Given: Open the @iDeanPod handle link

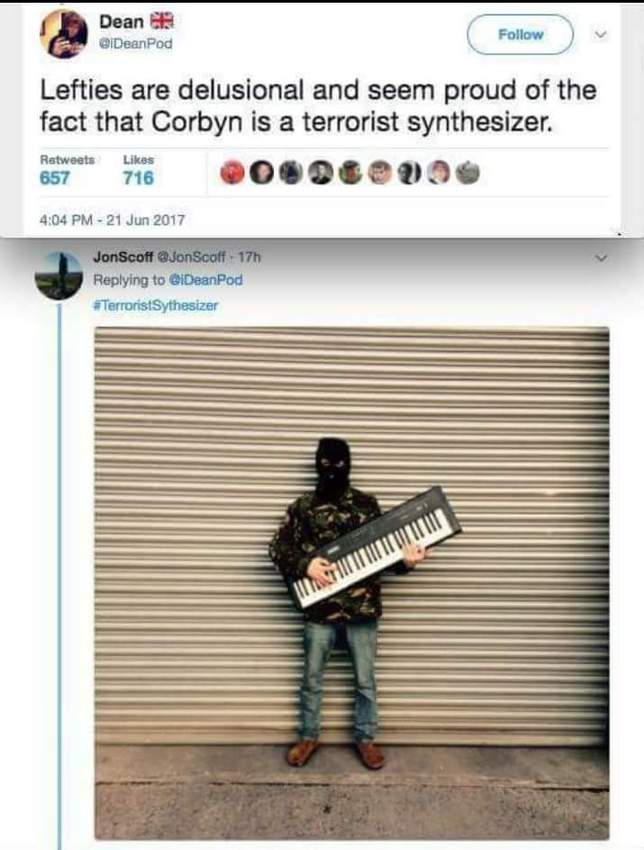Looking at the screenshot, I should click(x=135, y=44).
